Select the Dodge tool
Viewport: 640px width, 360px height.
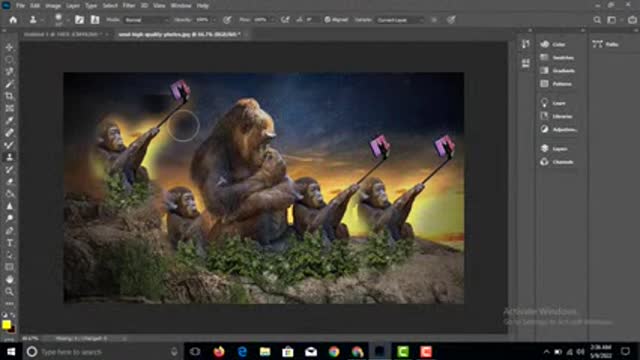point(9,218)
